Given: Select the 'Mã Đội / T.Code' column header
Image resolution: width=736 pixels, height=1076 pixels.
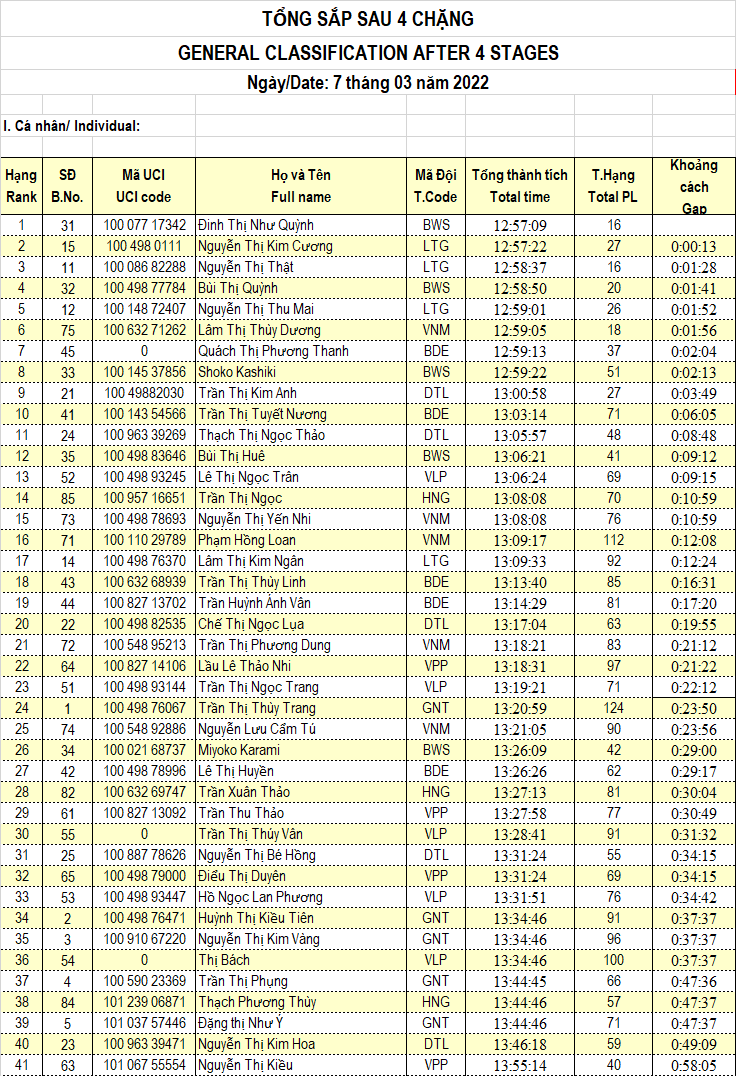Looking at the screenshot, I should click(436, 186).
